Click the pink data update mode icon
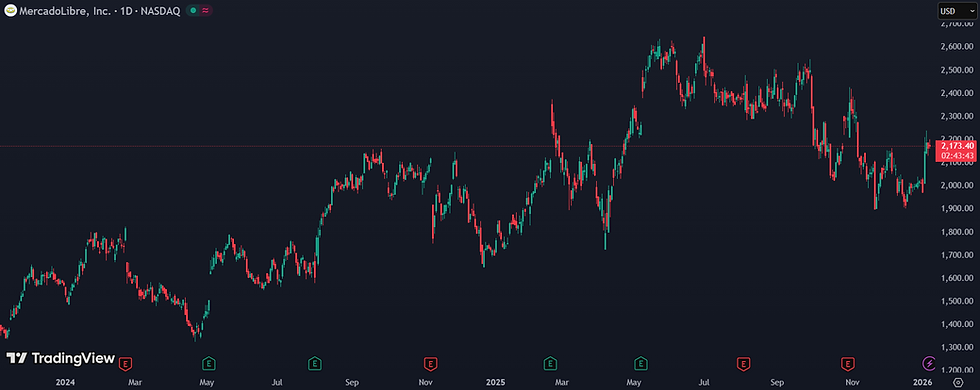This screenshot has height=390, width=980. (205, 11)
